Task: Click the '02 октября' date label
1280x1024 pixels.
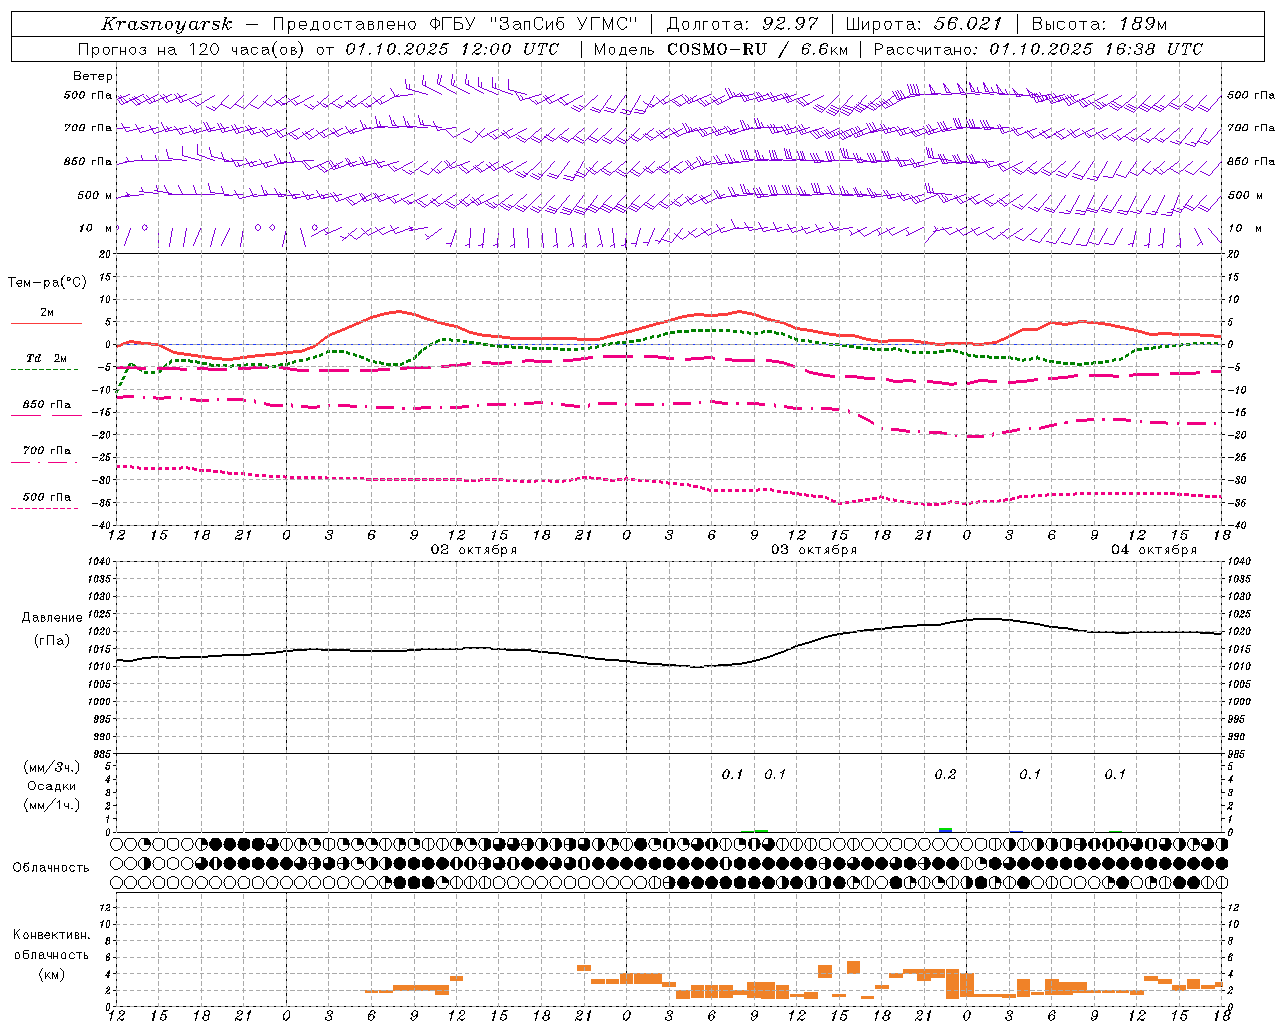Action: (474, 550)
